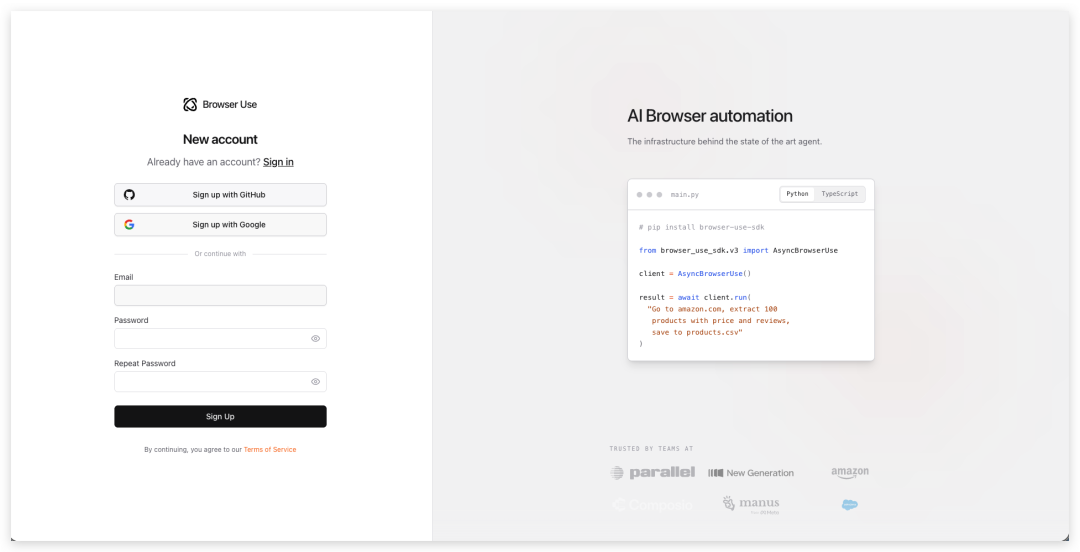Image resolution: width=1080 pixels, height=552 pixels.
Task: Focus the Email input field
Action: pos(220,296)
